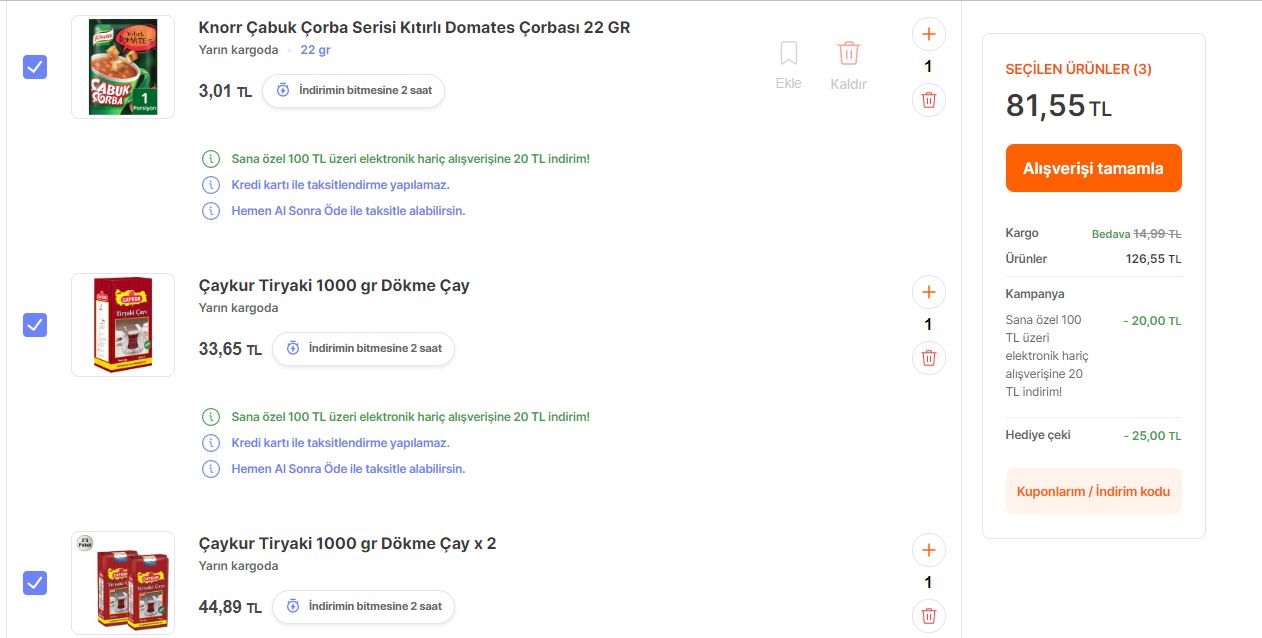Click Kredi kartı info icon under Çaykur 33,65 TL
The image size is (1262, 638).
211,443
